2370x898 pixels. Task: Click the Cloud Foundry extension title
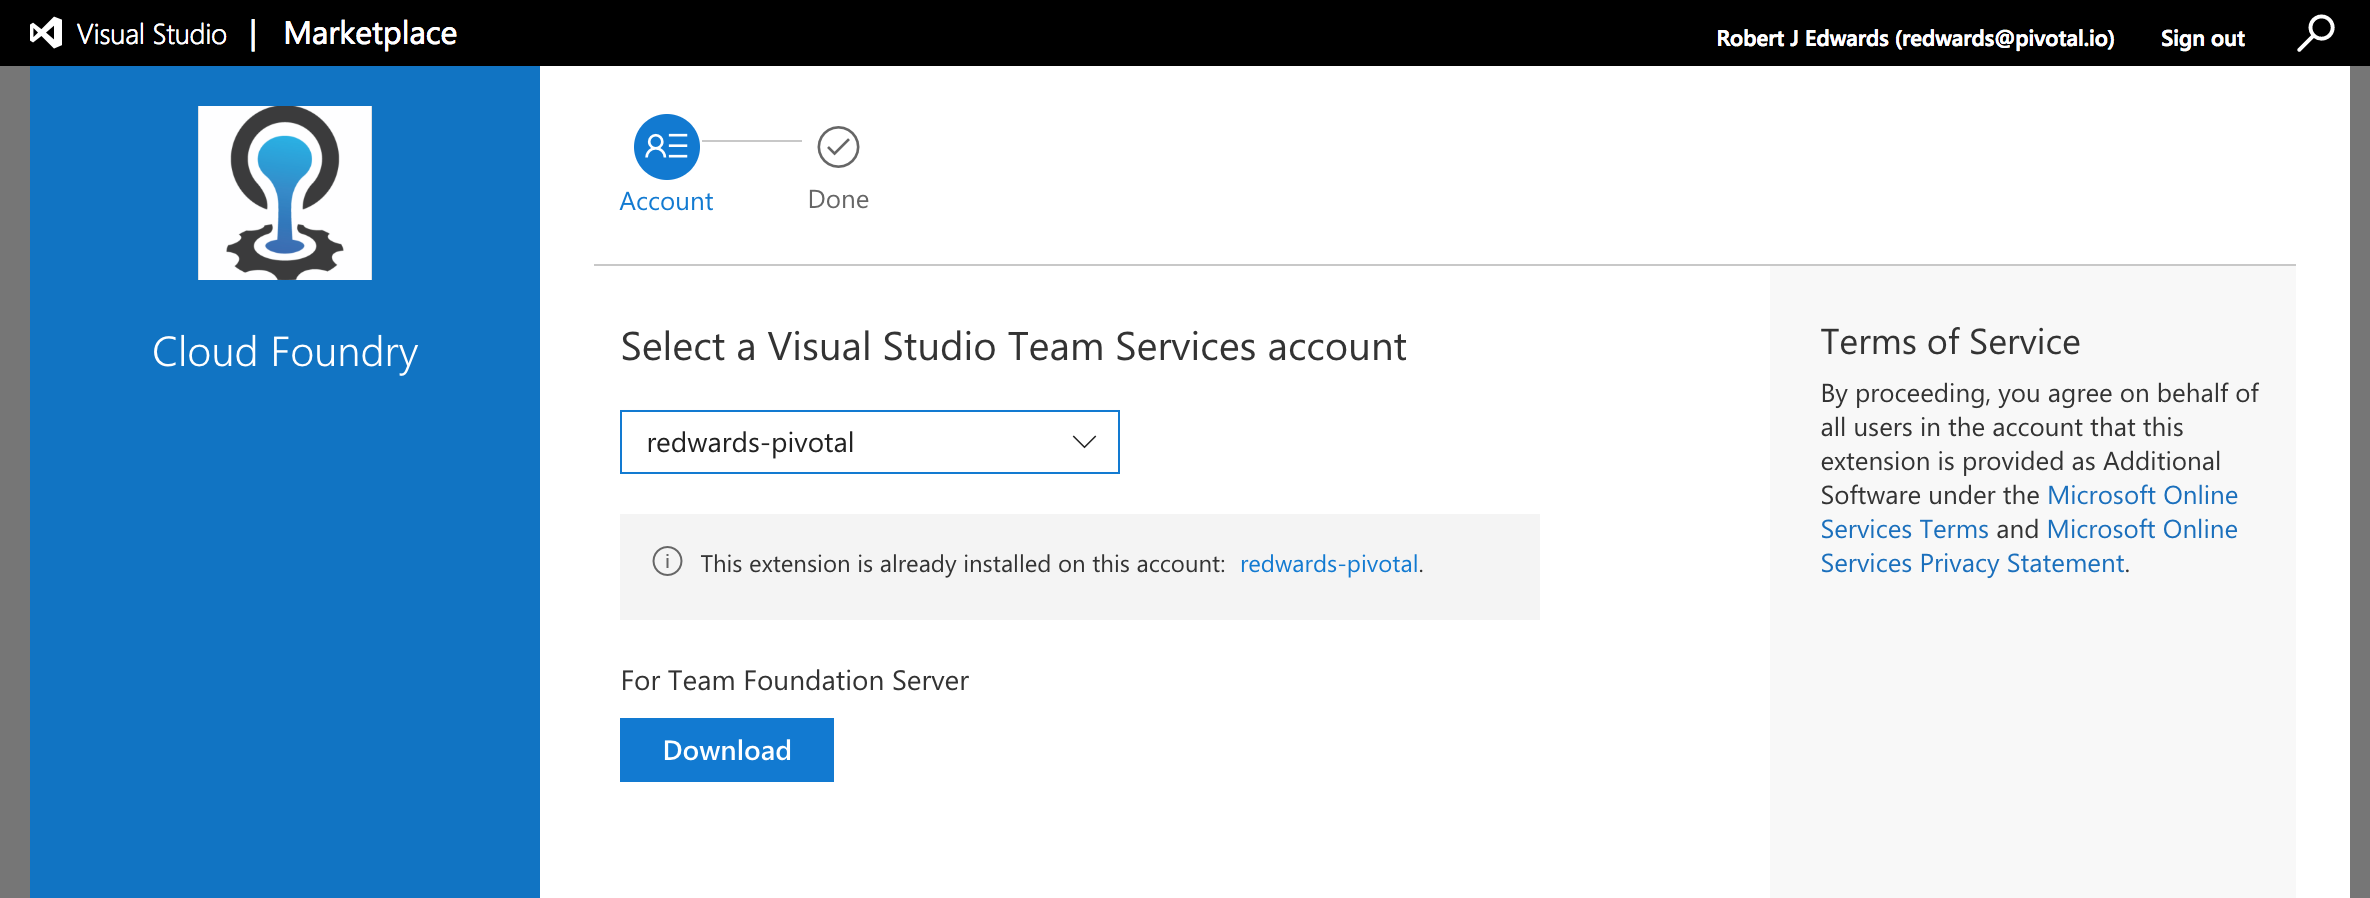click(285, 352)
